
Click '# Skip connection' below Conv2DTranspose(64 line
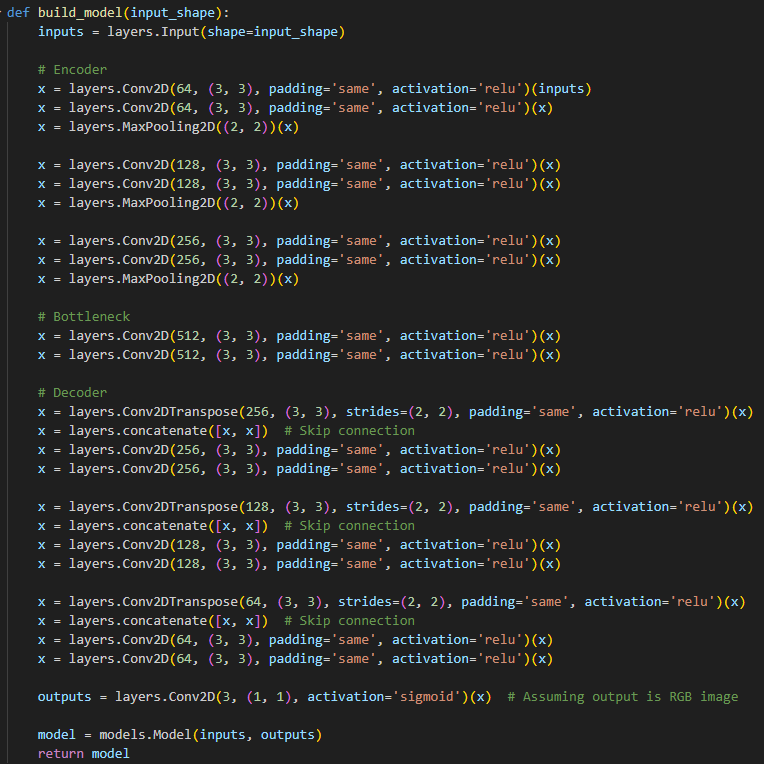[x=349, y=621]
